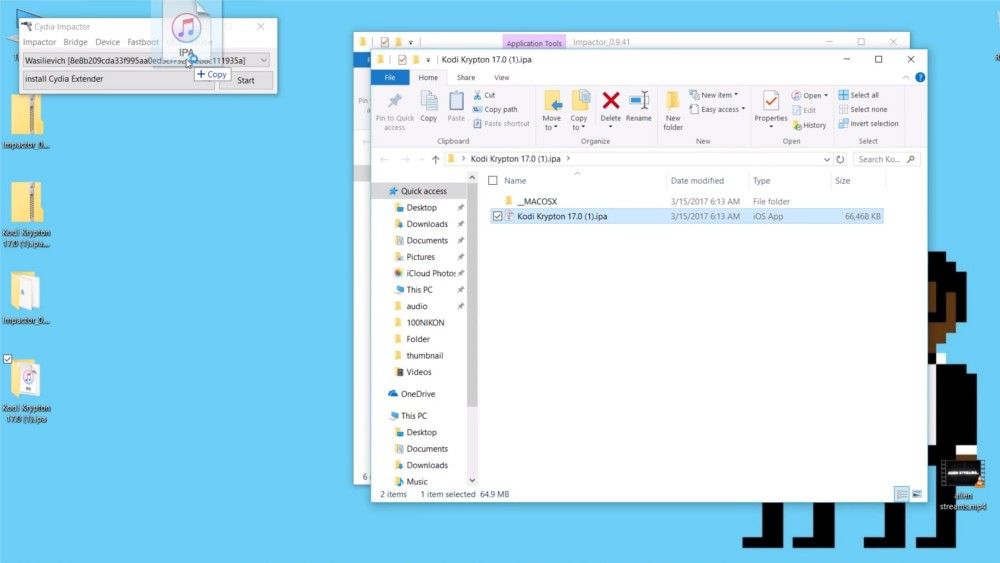Switch to large icons view in status bar

tap(917, 494)
